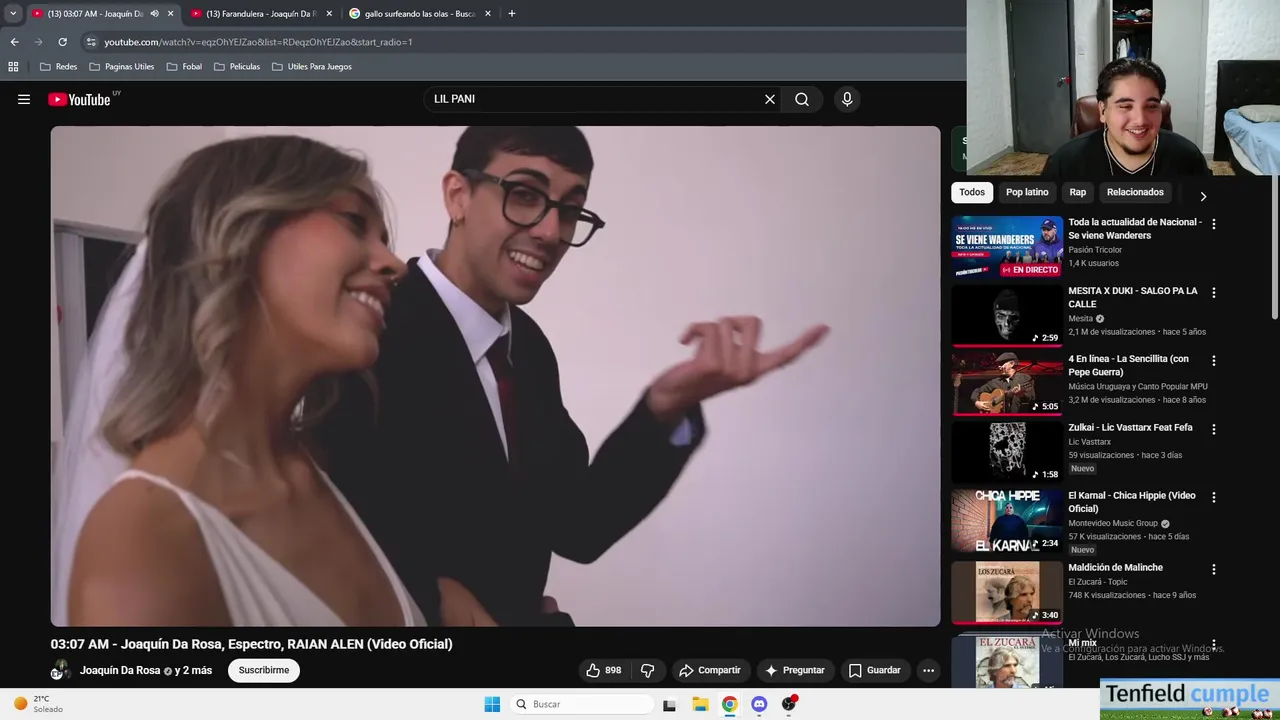Open the Utiles Para Juegos bookmarks folder
This screenshot has height=720, width=1280.
(x=311, y=67)
